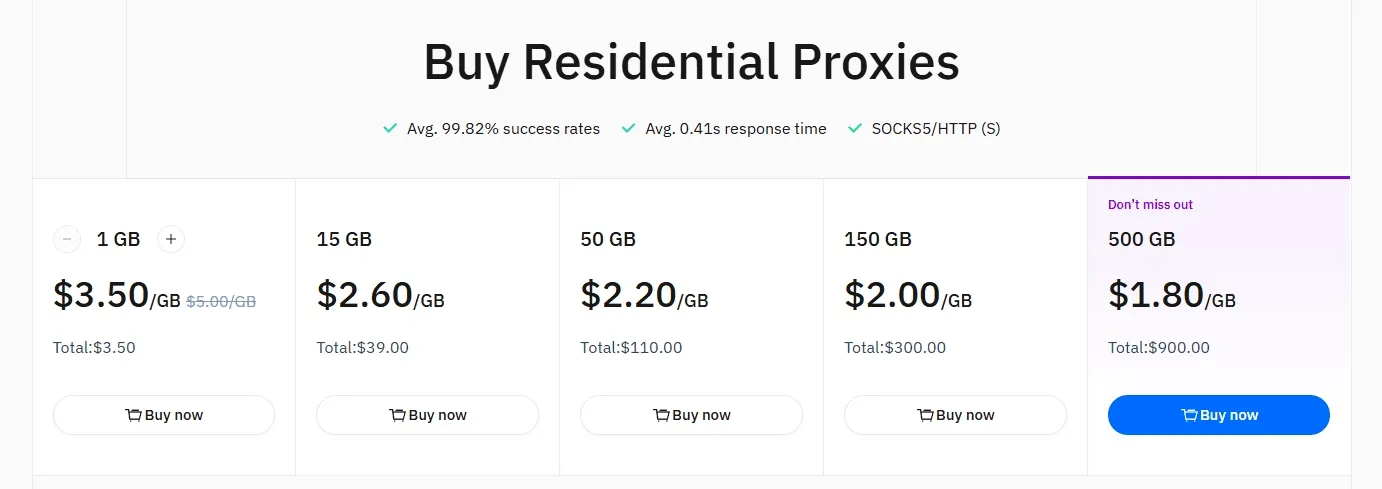
Task: Click cart icon in 15 GB plan button
Action: pyautogui.click(x=397, y=415)
